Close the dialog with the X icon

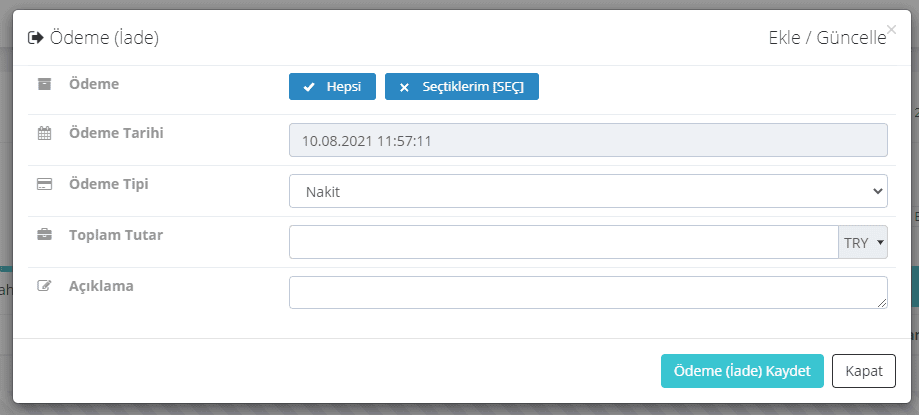(891, 29)
